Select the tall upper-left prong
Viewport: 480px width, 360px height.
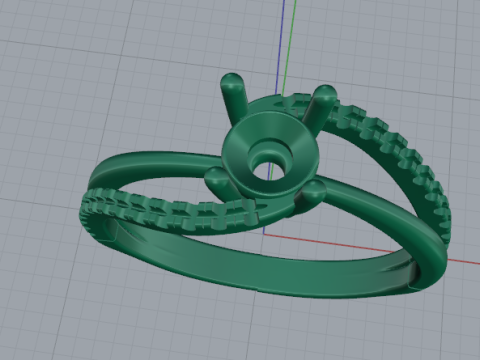point(234,98)
